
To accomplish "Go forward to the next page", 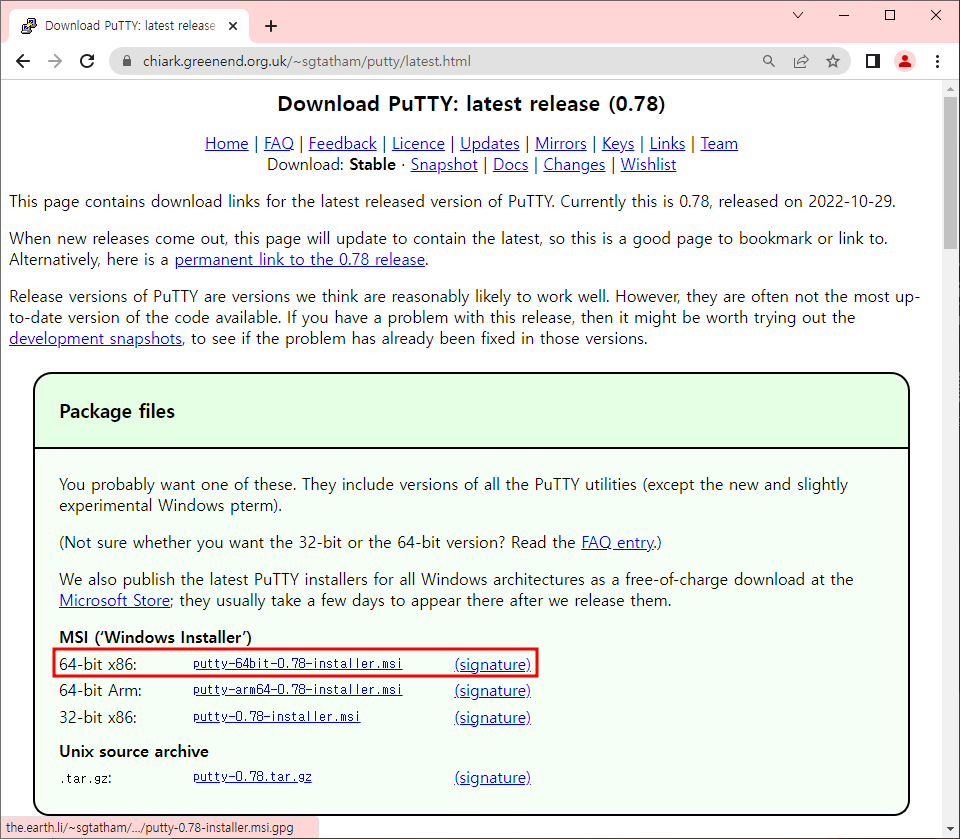I will tap(55, 61).
